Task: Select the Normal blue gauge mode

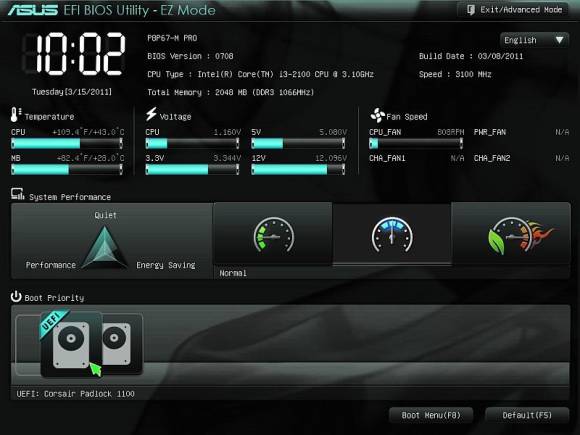Action: click(x=392, y=235)
